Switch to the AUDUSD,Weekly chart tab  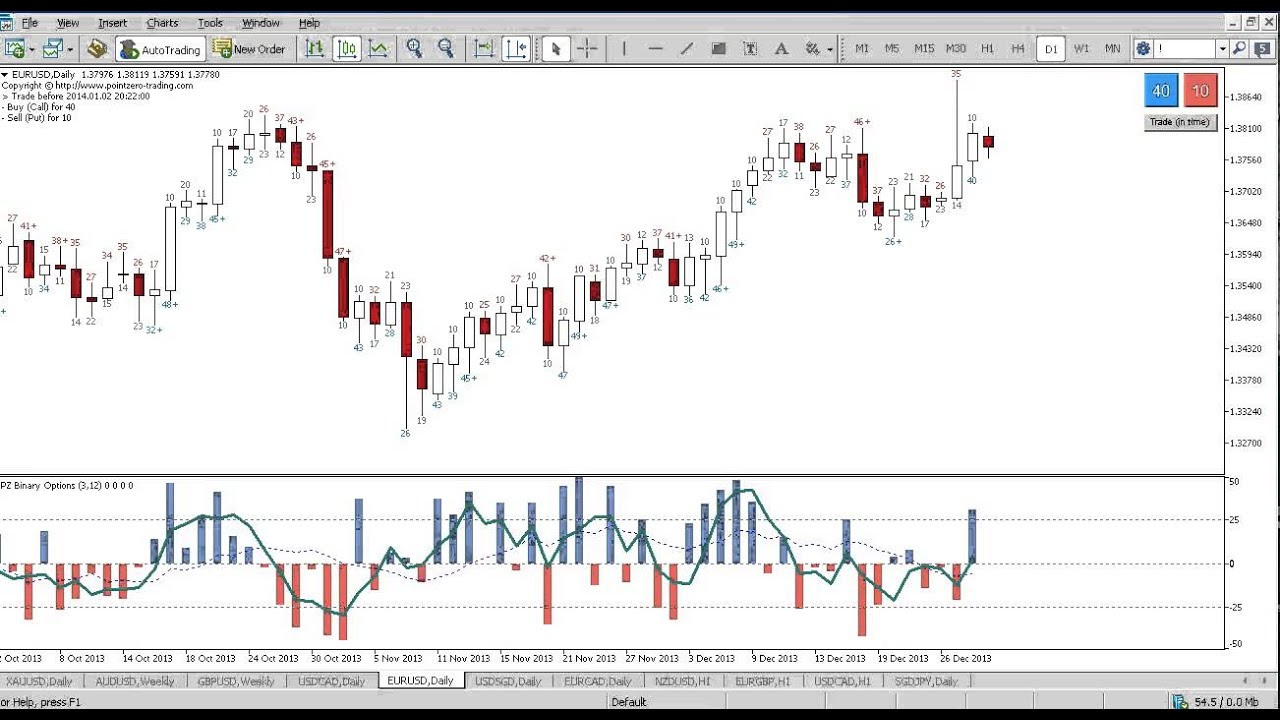135,681
